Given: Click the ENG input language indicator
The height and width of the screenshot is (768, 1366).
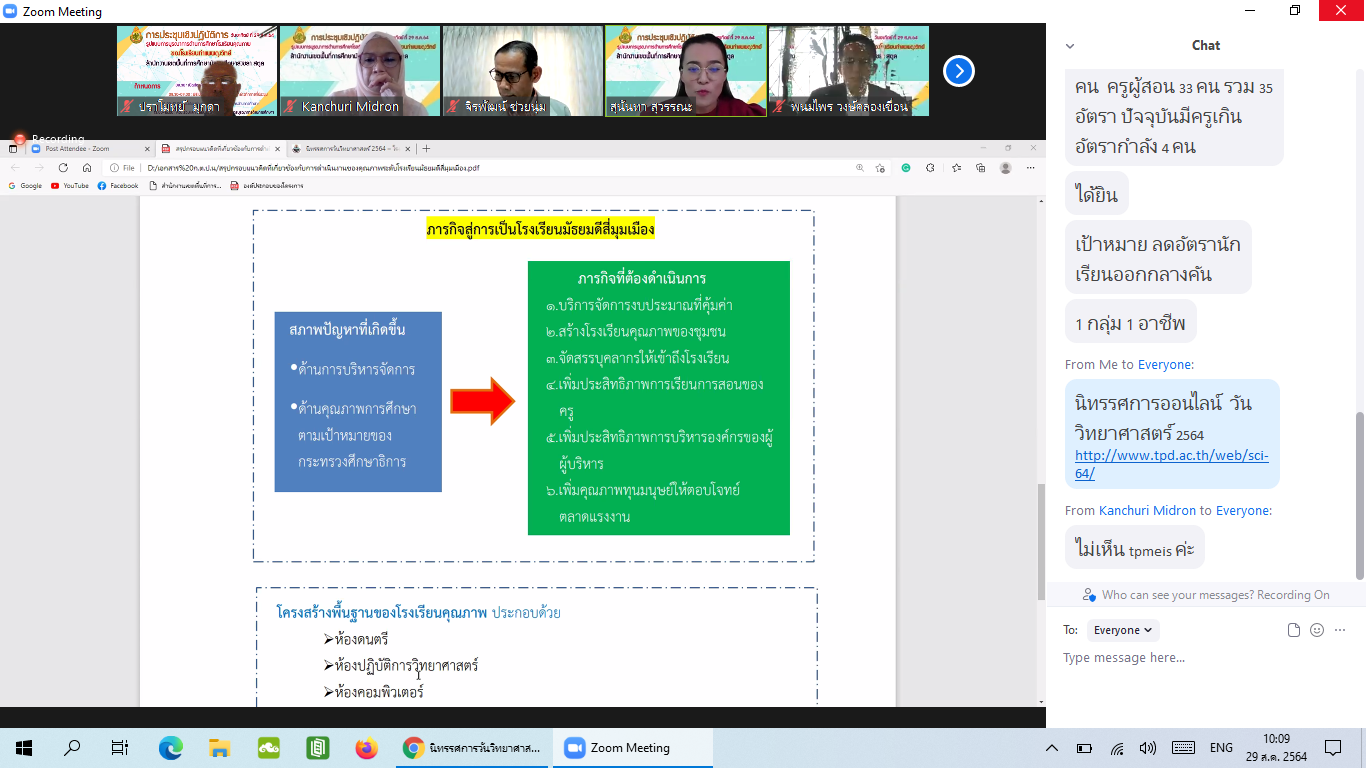Looking at the screenshot, I should coord(1221,748).
